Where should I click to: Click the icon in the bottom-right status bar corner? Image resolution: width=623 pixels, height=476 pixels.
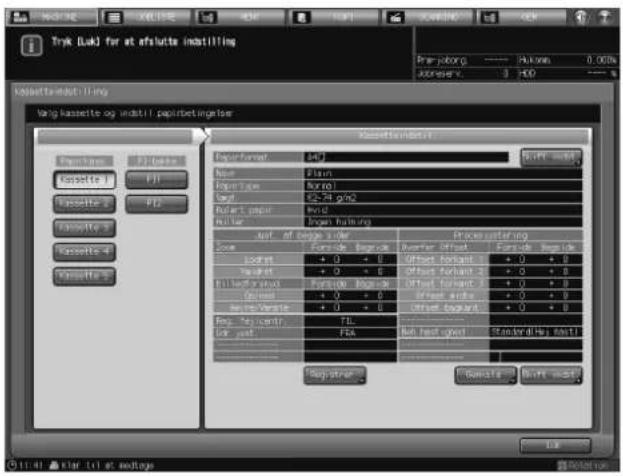tap(561, 465)
